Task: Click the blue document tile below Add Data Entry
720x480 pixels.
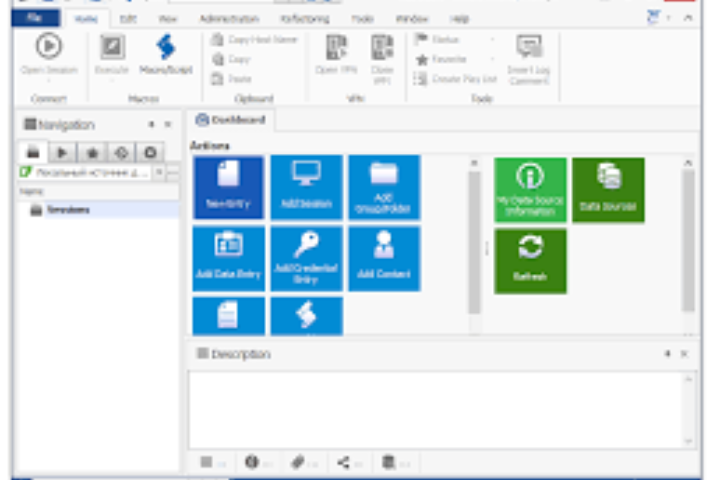Action: pos(228,316)
